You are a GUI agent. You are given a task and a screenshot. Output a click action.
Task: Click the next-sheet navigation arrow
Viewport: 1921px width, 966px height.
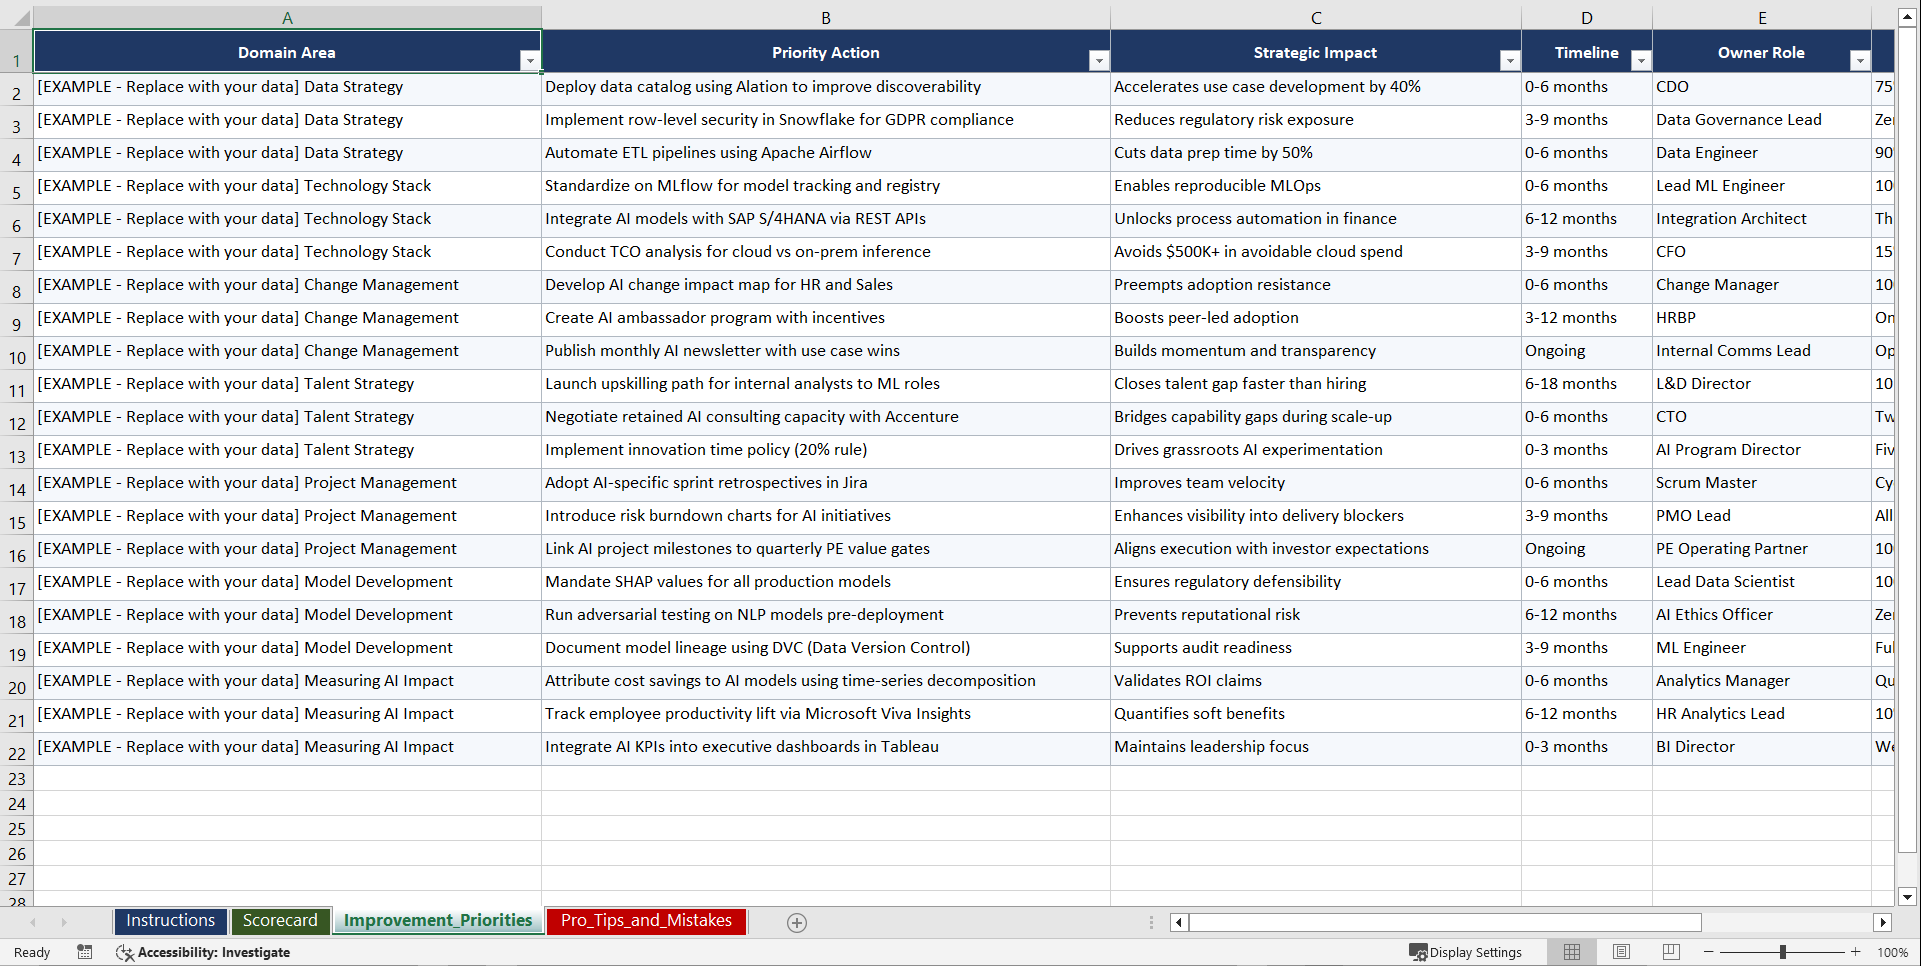pos(64,922)
